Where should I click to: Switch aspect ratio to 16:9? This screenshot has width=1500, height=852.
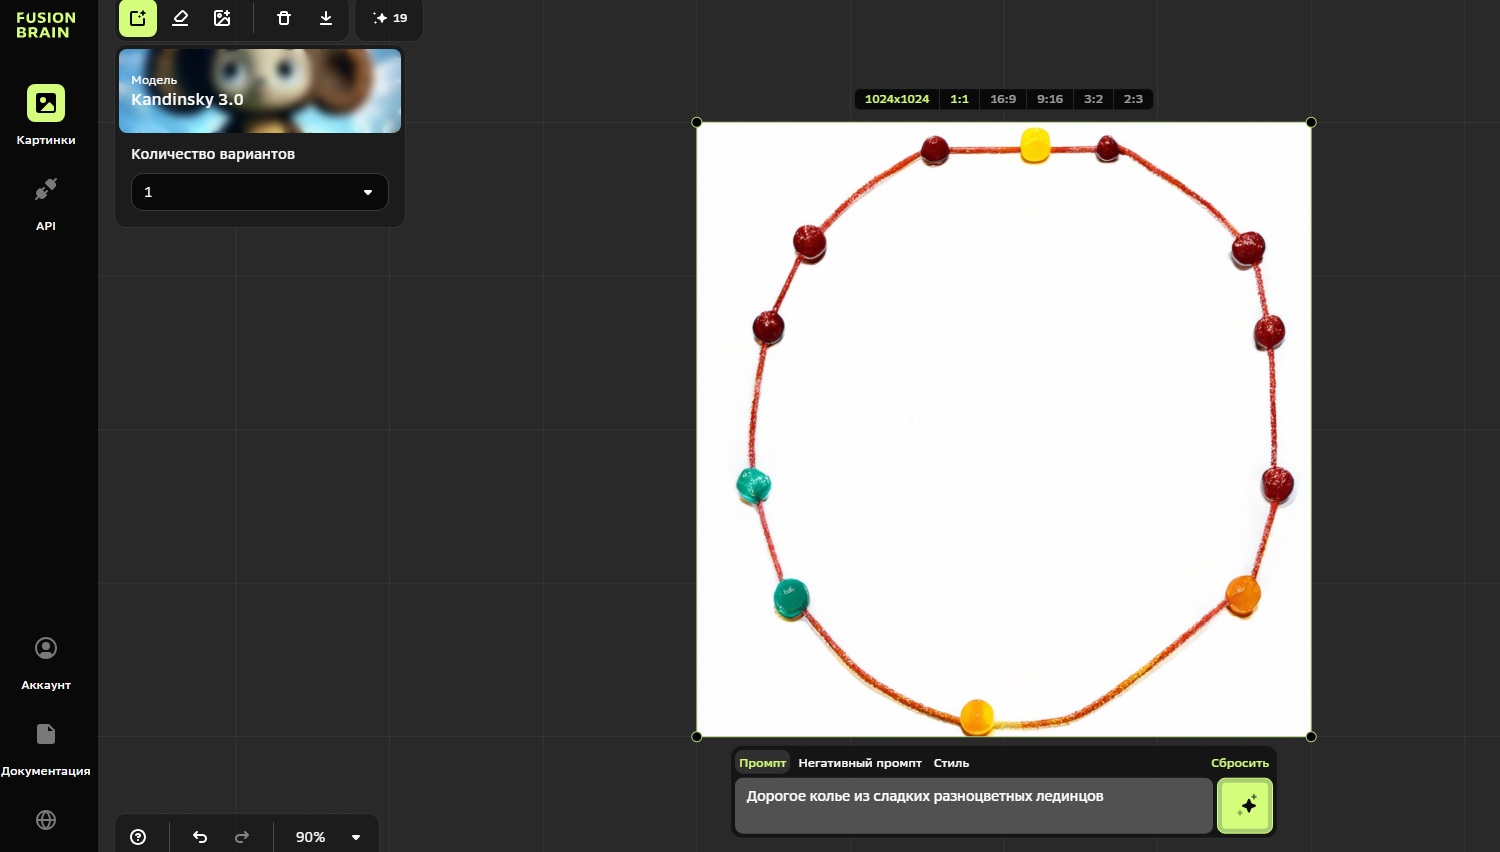click(x=1002, y=99)
